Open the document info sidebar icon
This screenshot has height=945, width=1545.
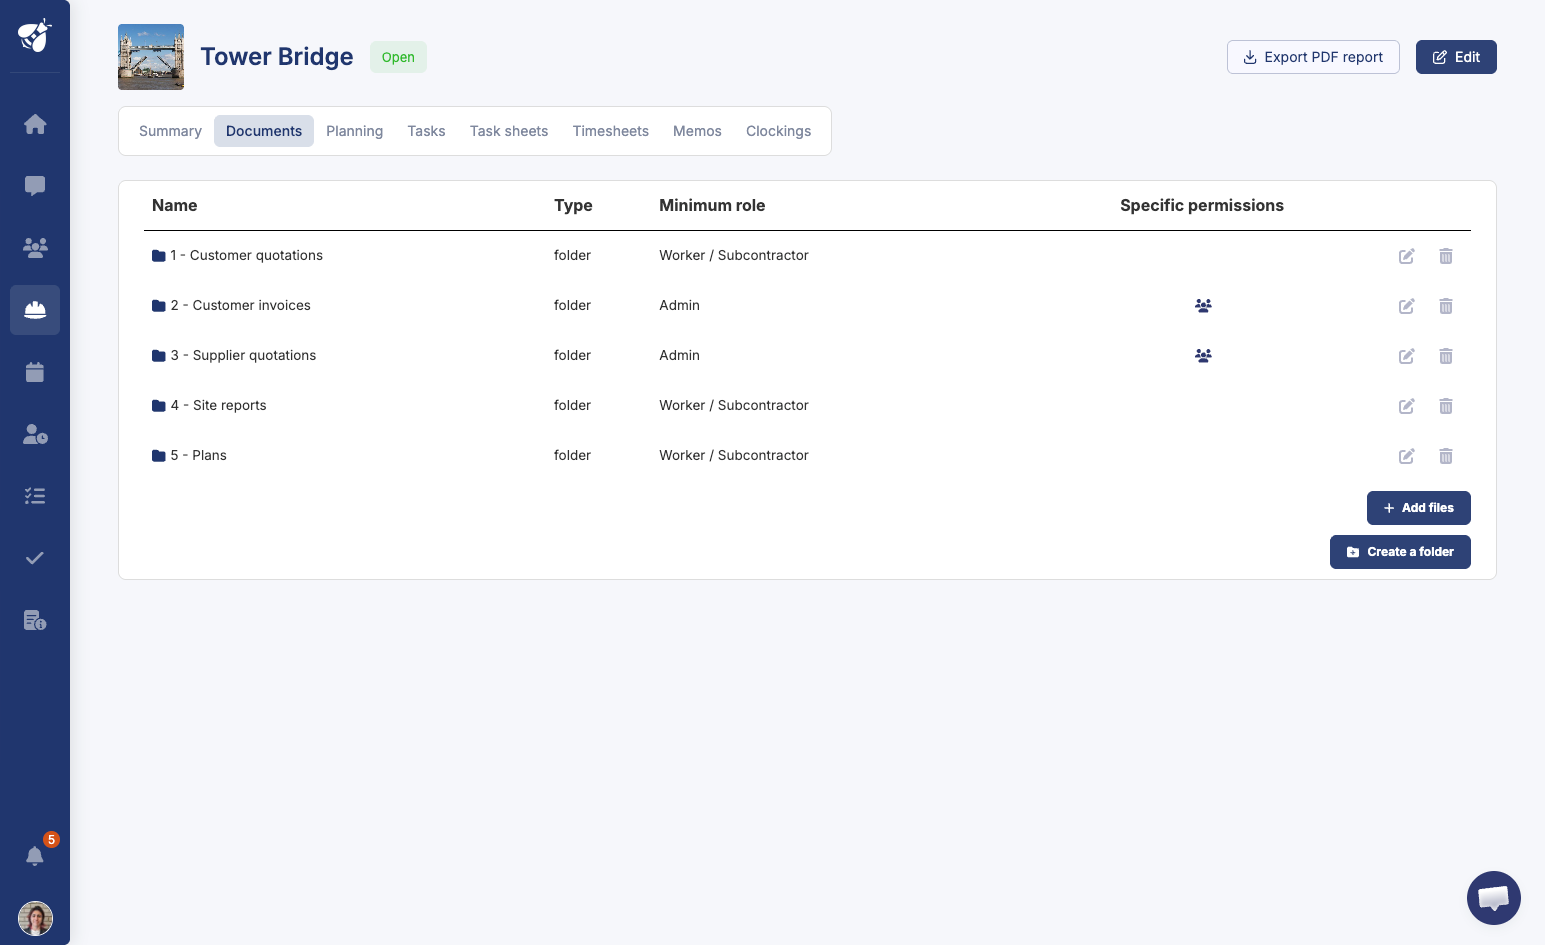pyautogui.click(x=35, y=620)
